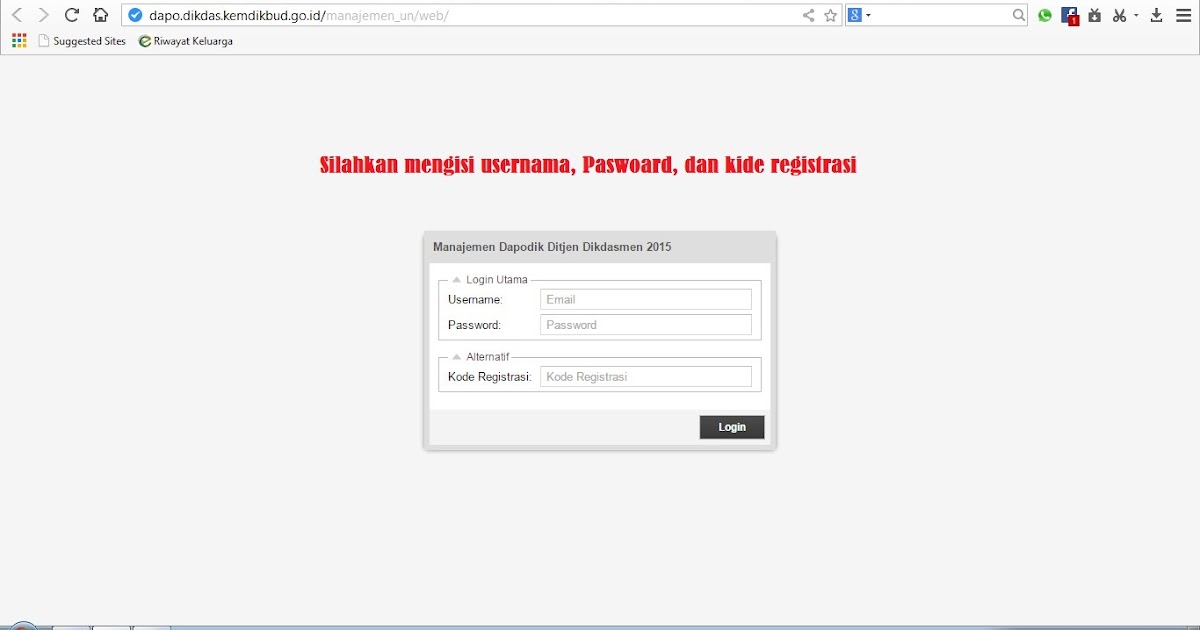Open the Google search engine selector

click(x=860, y=15)
